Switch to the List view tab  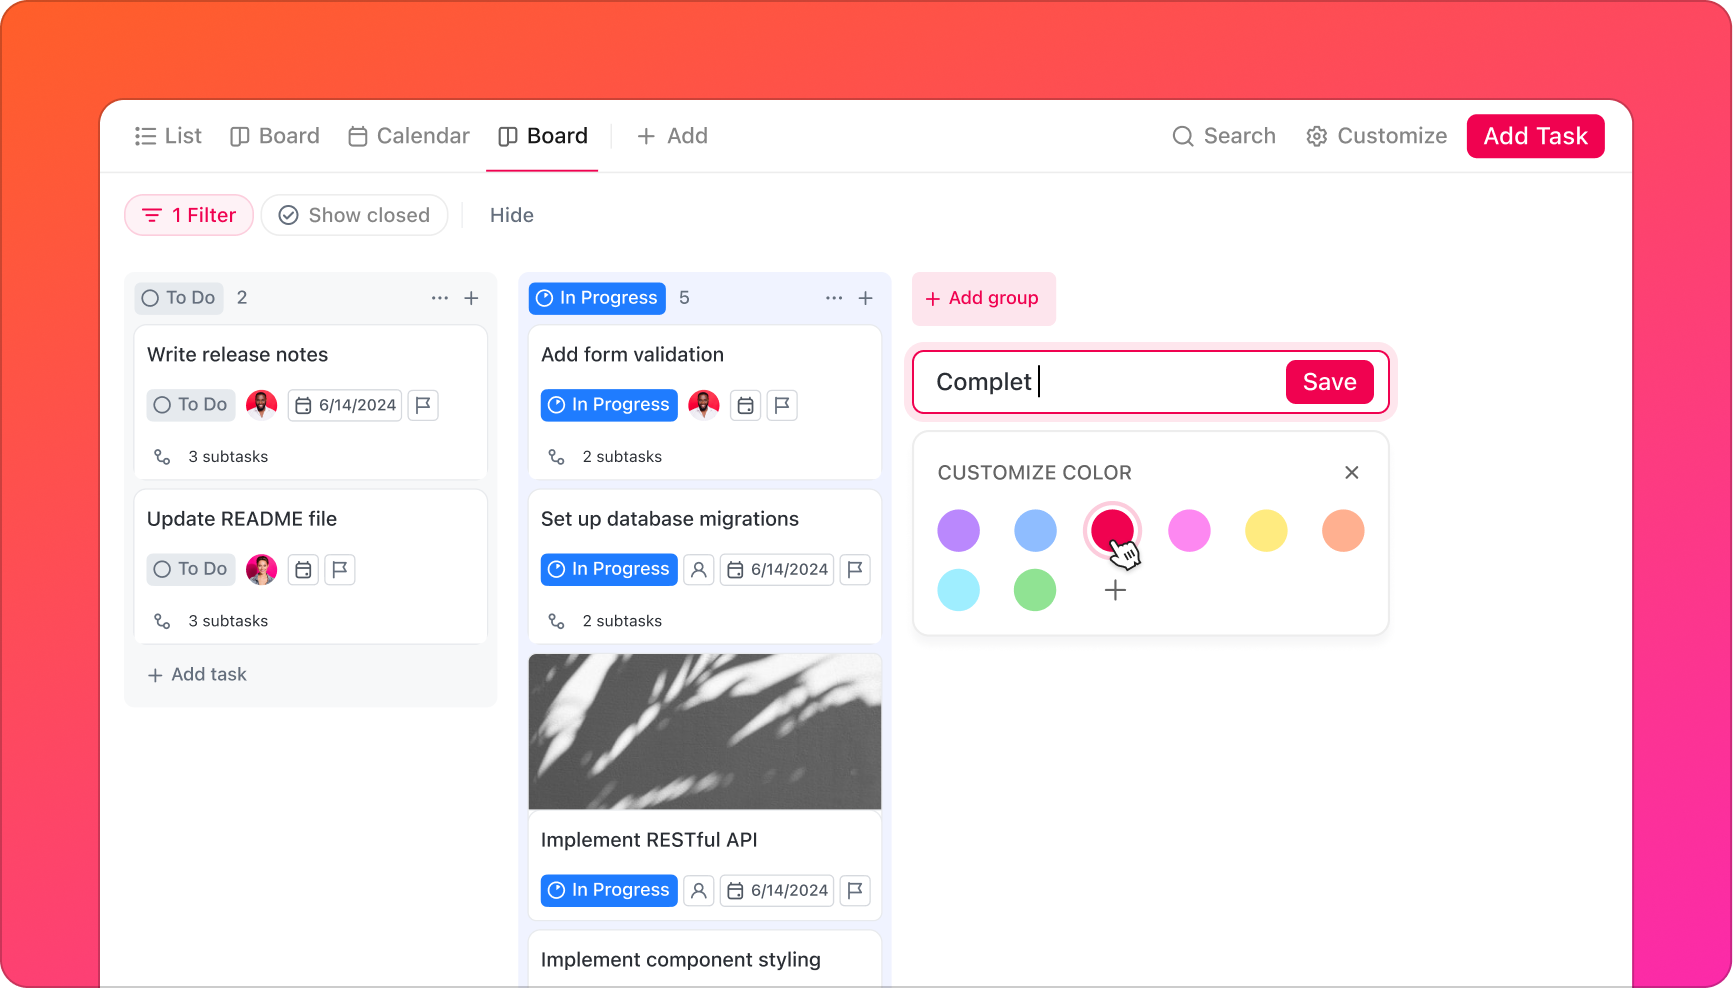(x=168, y=136)
